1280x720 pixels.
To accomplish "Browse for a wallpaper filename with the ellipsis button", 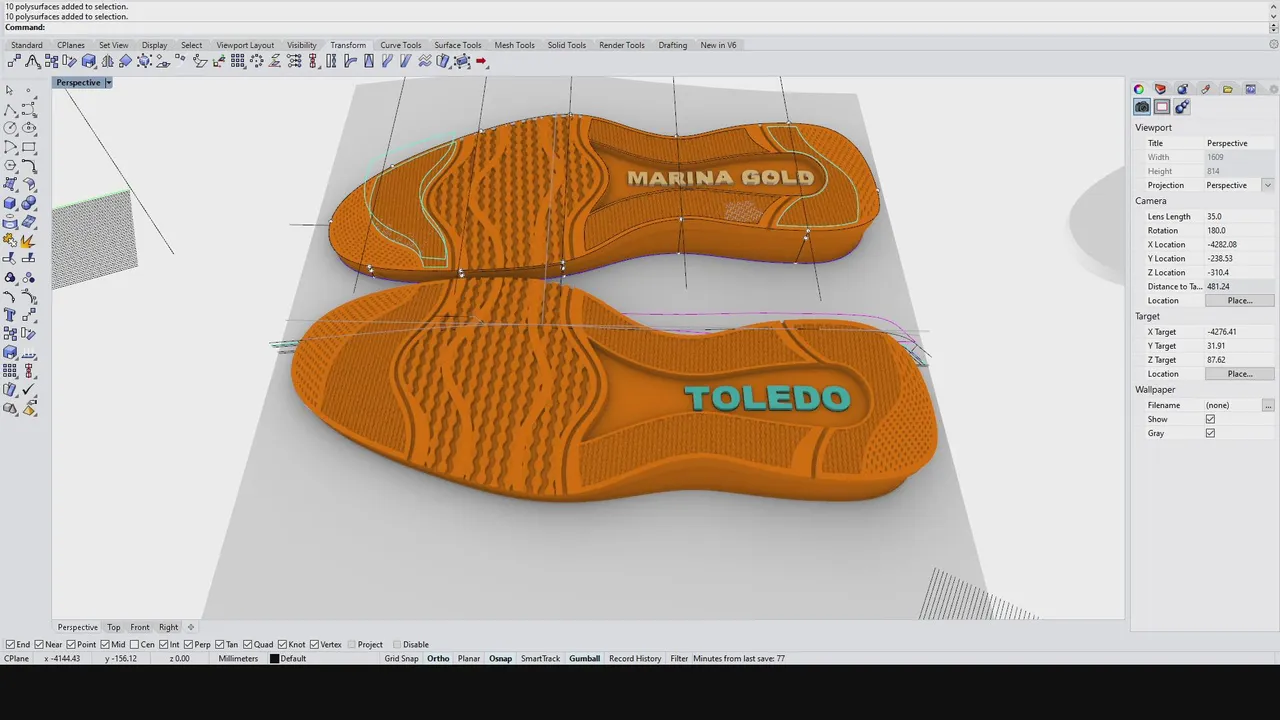I will [1268, 405].
